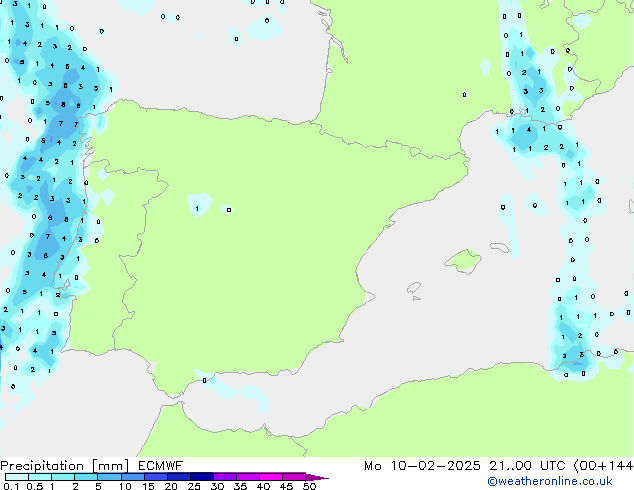Select the legend swatch between 2 and 5
The width and height of the screenshot is (634, 490).
[87, 477]
